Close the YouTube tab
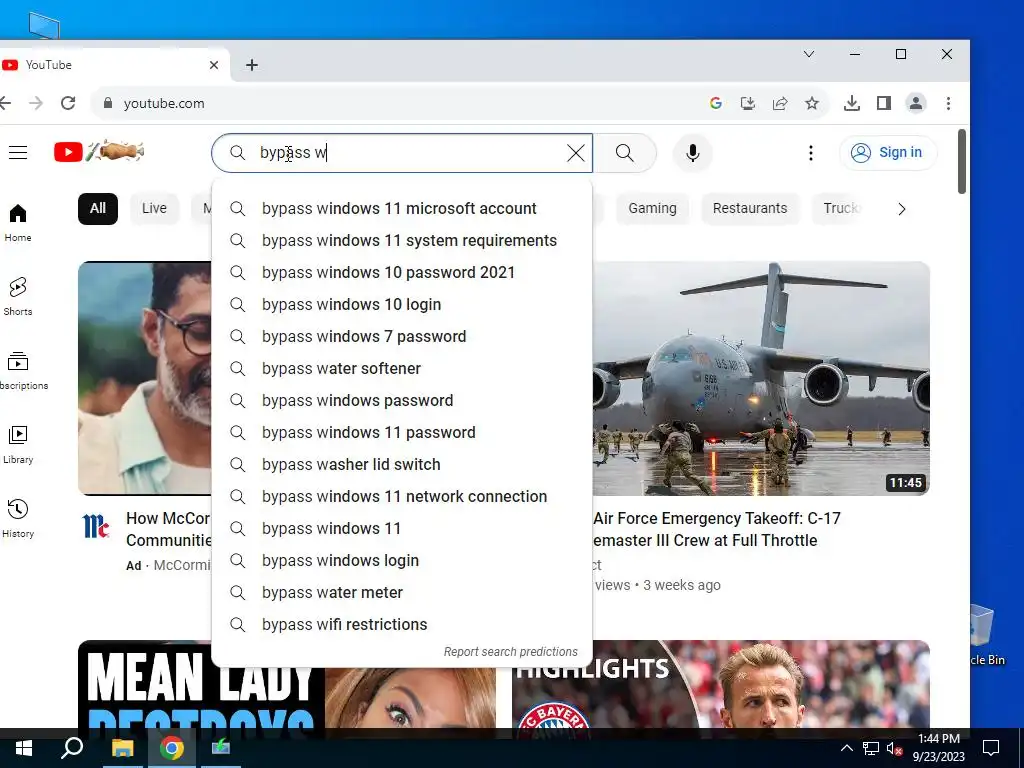Image resolution: width=1024 pixels, height=768 pixels. tap(214, 65)
